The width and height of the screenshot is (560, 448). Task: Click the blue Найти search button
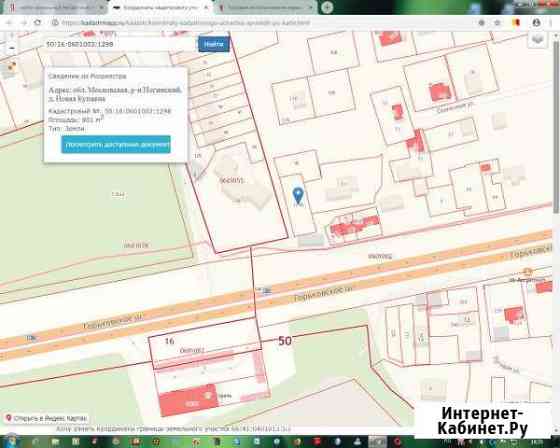pos(214,44)
